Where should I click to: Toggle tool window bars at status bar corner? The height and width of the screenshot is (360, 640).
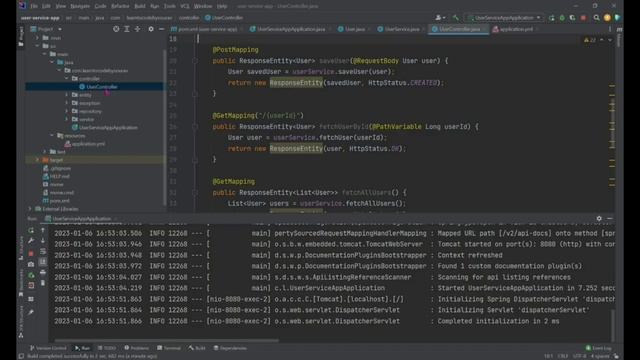click(x=21, y=356)
